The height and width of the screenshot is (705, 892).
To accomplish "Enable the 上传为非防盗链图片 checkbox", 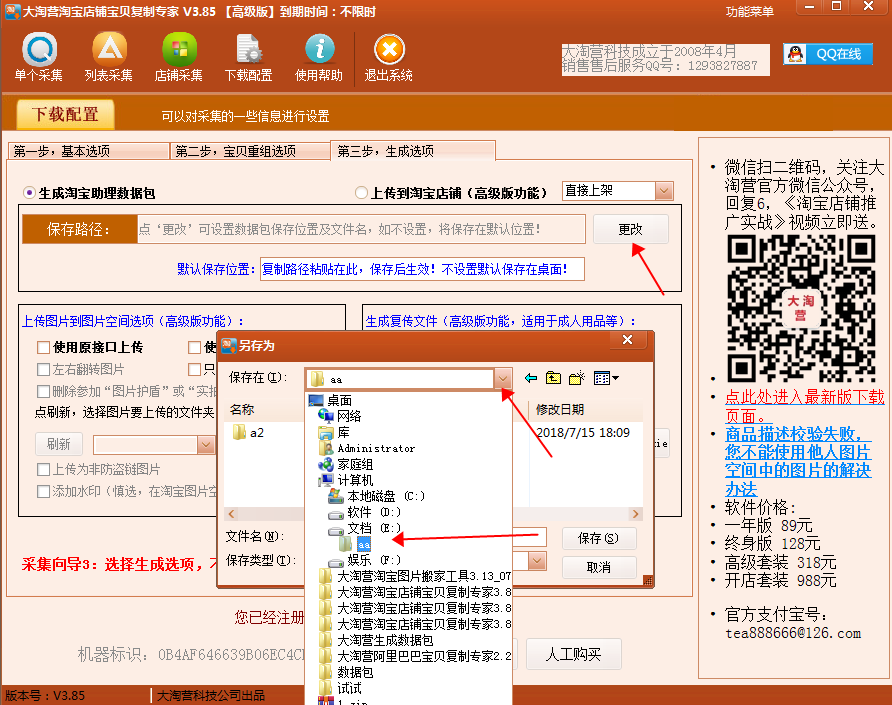I will click(x=43, y=469).
